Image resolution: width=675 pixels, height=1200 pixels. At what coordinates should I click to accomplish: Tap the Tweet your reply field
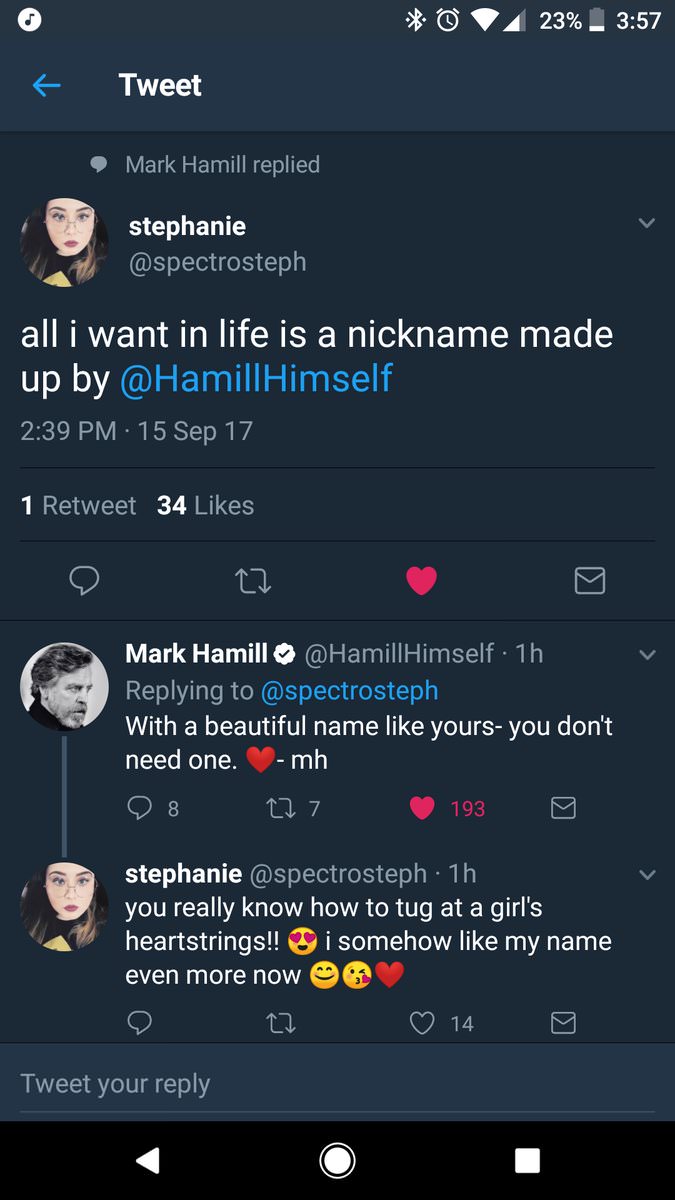pyautogui.click(x=336, y=1084)
